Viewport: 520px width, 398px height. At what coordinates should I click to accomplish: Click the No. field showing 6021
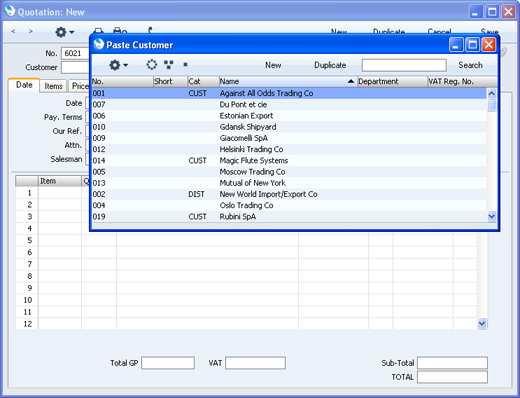click(x=75, y=53)
